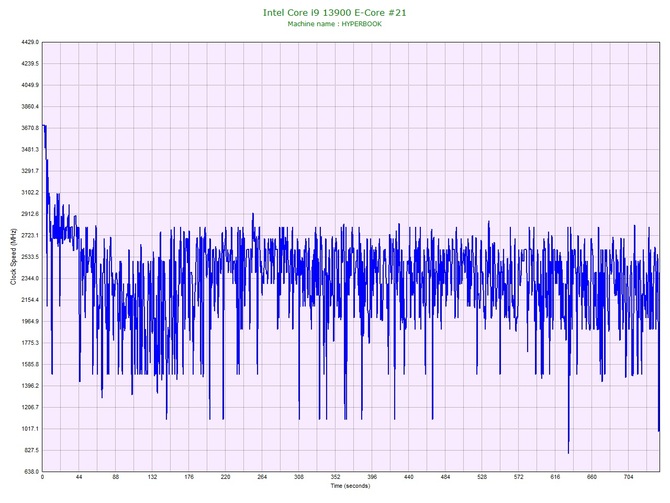Click the 616 second time axis mark
This screenshot has height=503, width=670.
556,478
